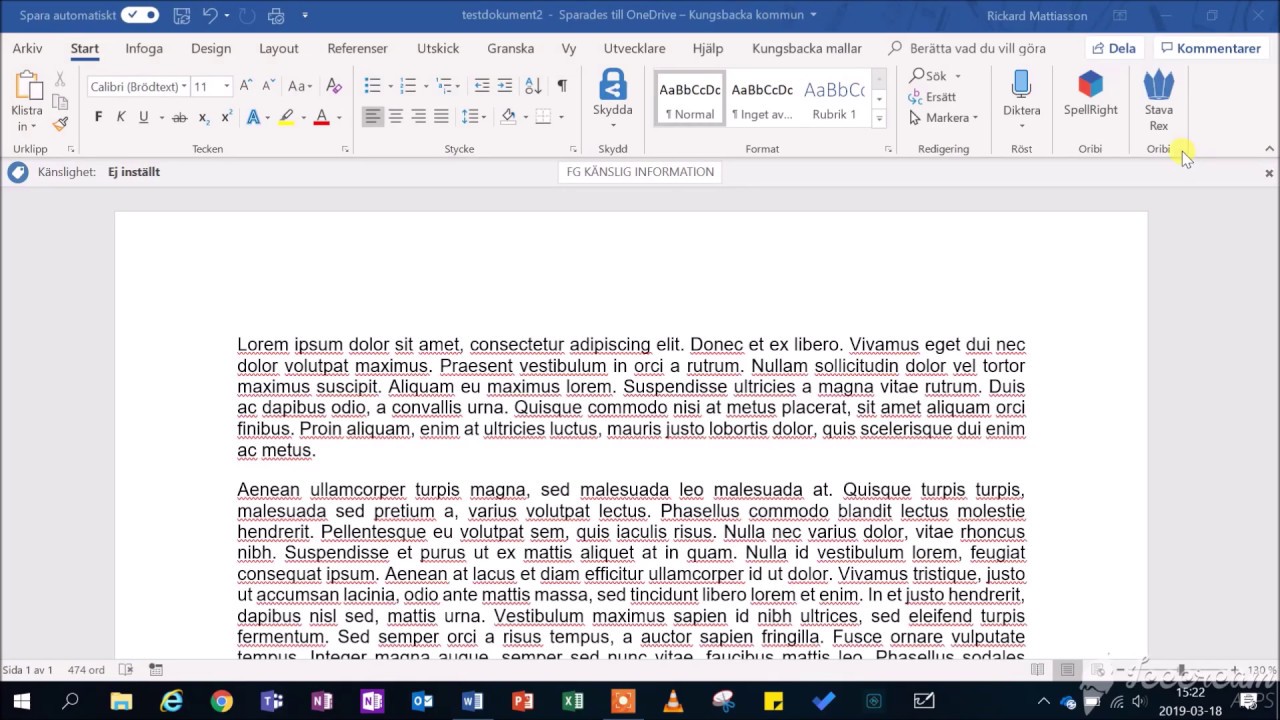Open Google Chrome from the taskbar
Image resolution: width=1280 pixels, height=720 pixels.
222,701
